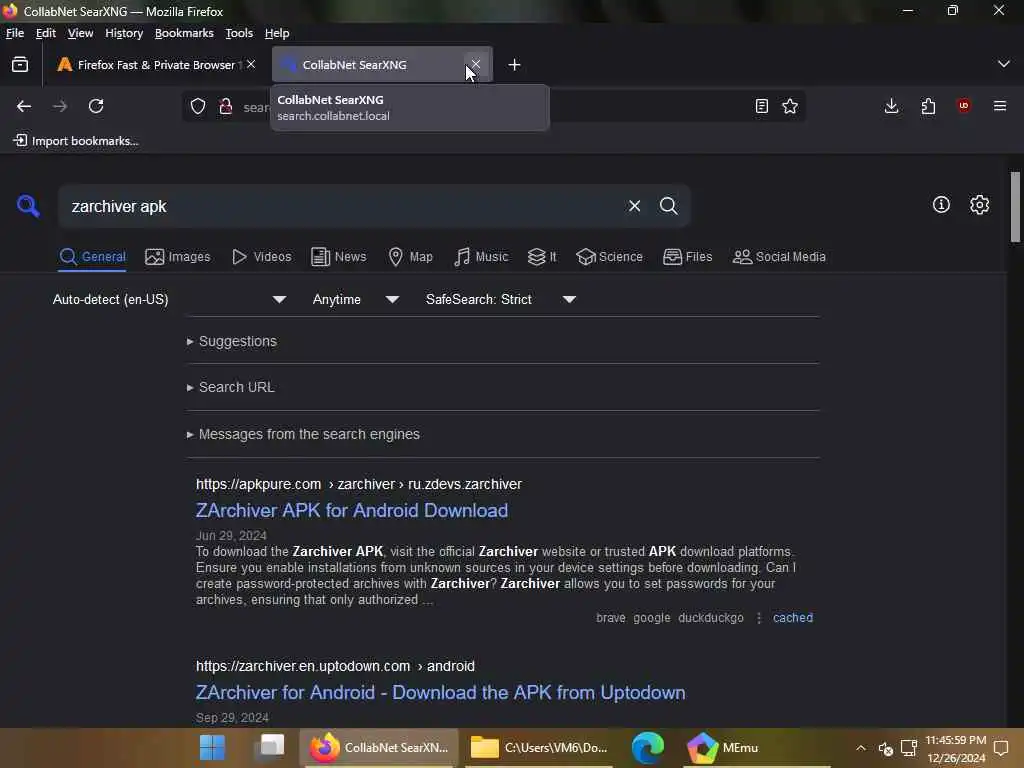The height and width of the screenshot is (768, 1024).
Task: Show hidden system tray icons chevron
Action: (x=861, y=748)
